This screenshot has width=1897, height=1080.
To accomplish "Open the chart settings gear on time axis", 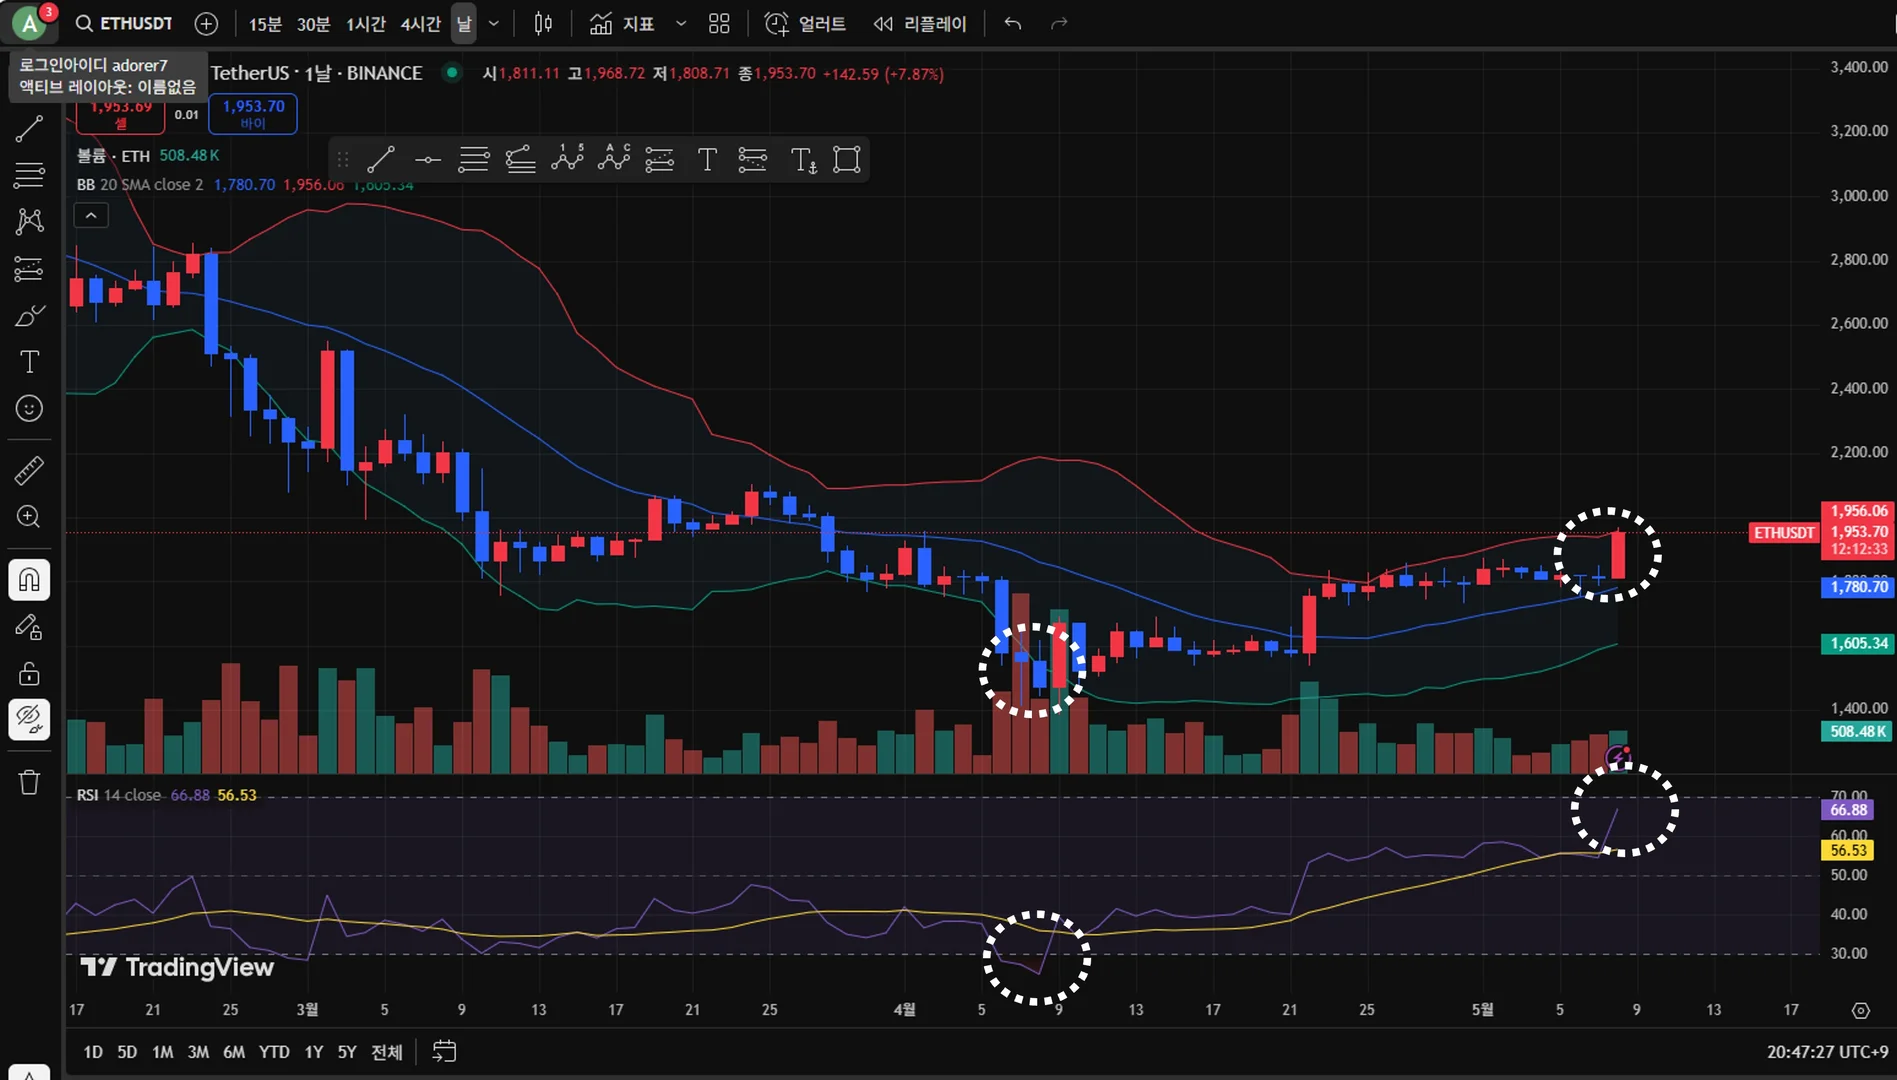I will pos(1861,1011).
